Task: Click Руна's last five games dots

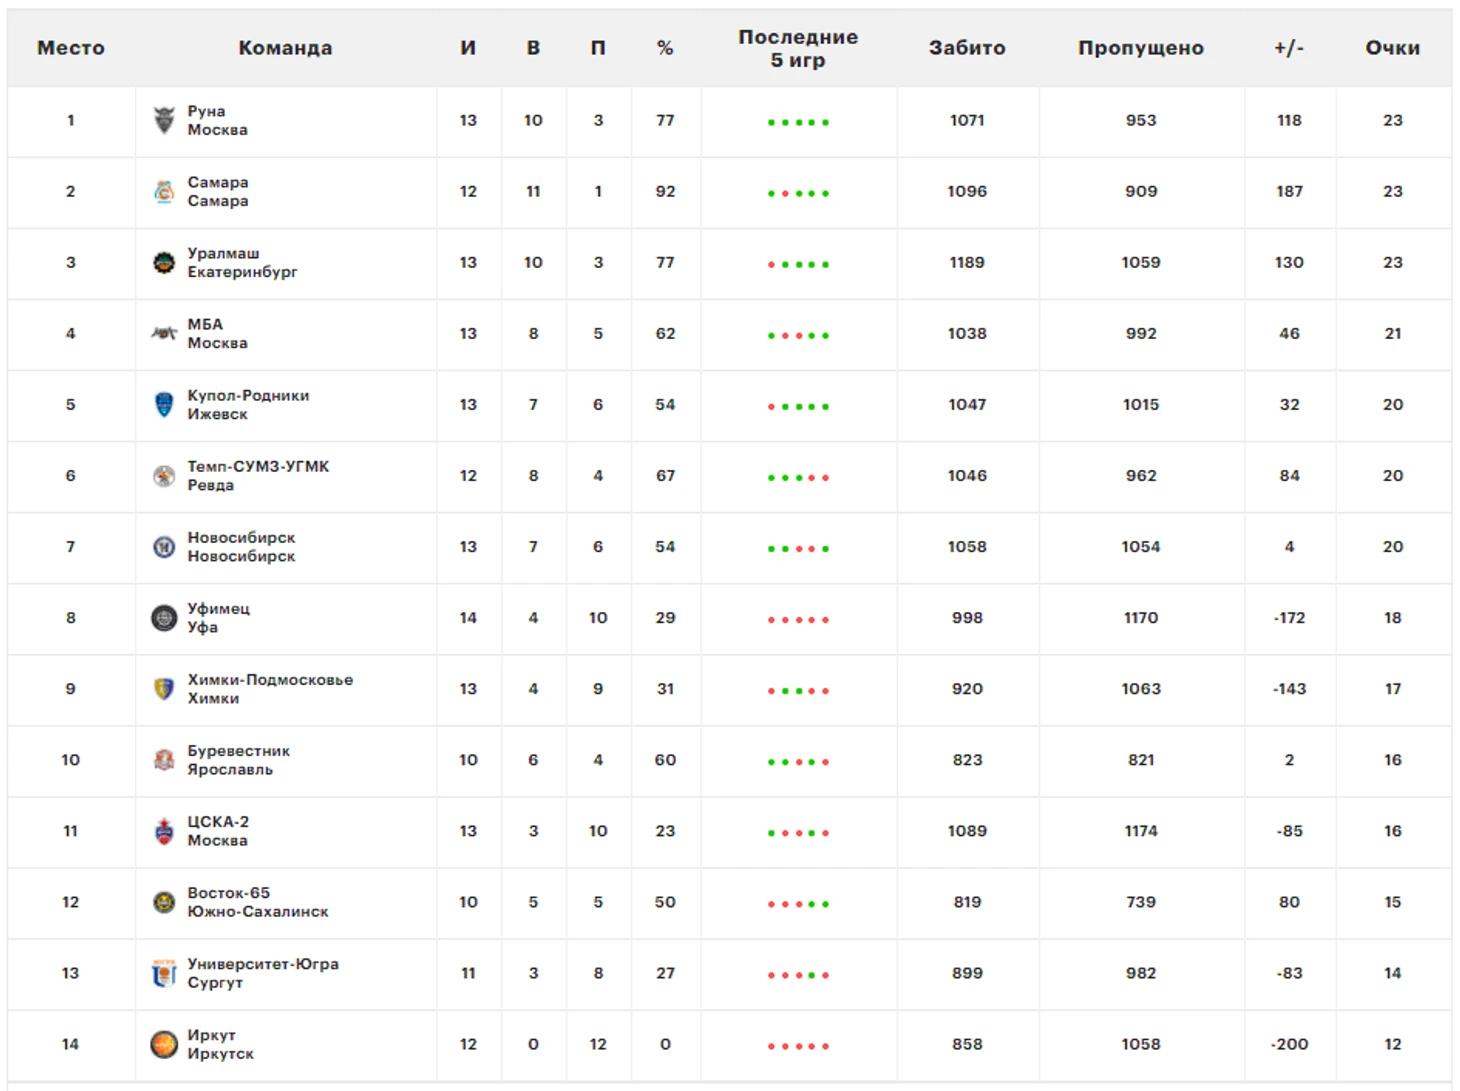Action: 798,122
